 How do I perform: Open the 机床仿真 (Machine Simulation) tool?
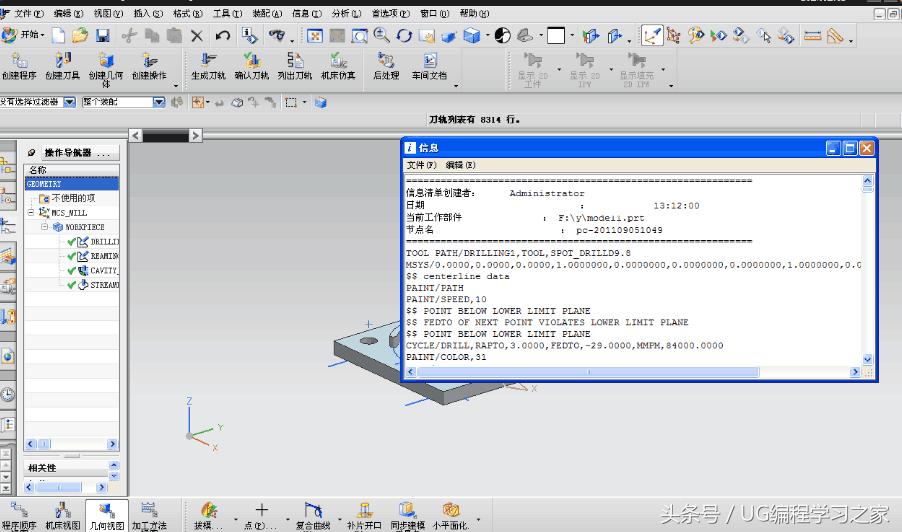tap(338, 65)
